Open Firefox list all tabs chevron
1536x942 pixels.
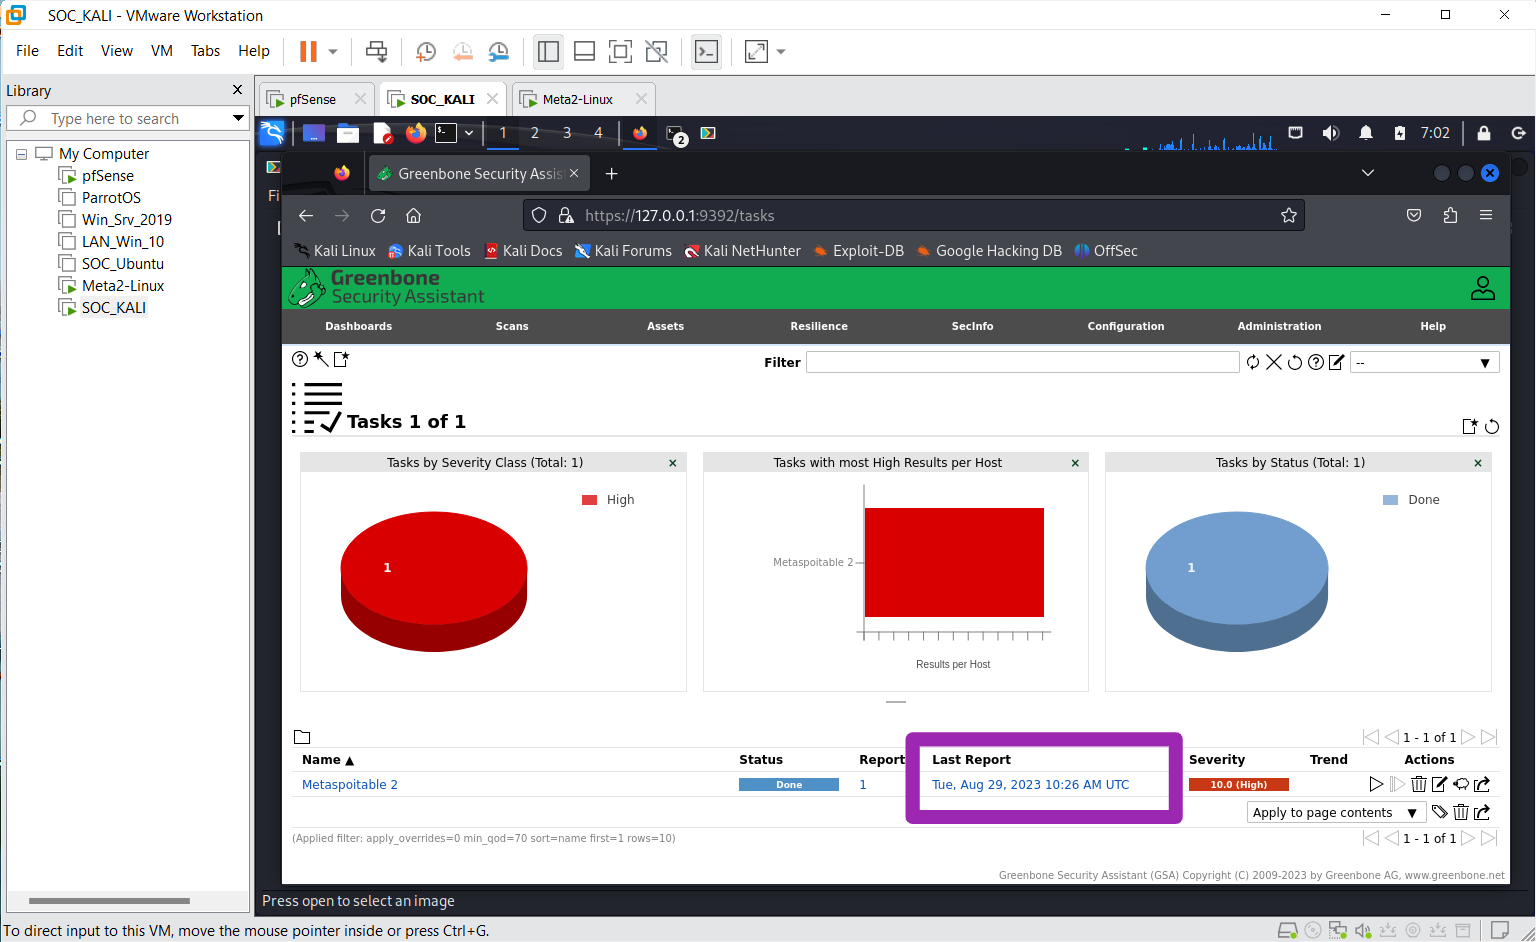pos(1368,173)
